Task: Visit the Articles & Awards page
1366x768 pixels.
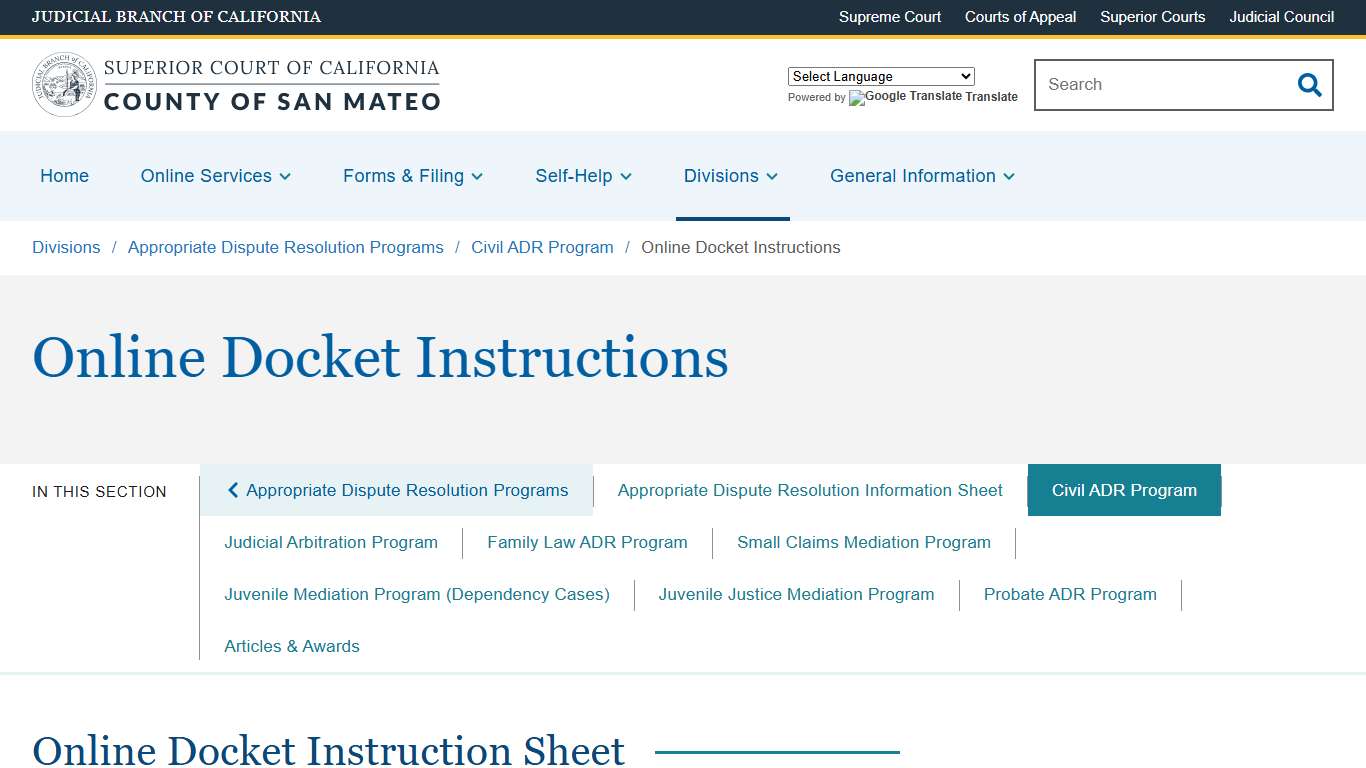Action: pos(291,646)
